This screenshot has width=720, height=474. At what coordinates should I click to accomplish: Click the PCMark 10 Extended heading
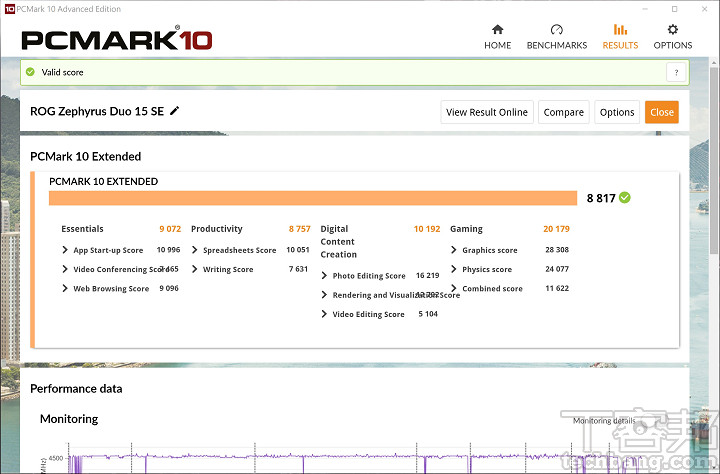coord(85,156)
